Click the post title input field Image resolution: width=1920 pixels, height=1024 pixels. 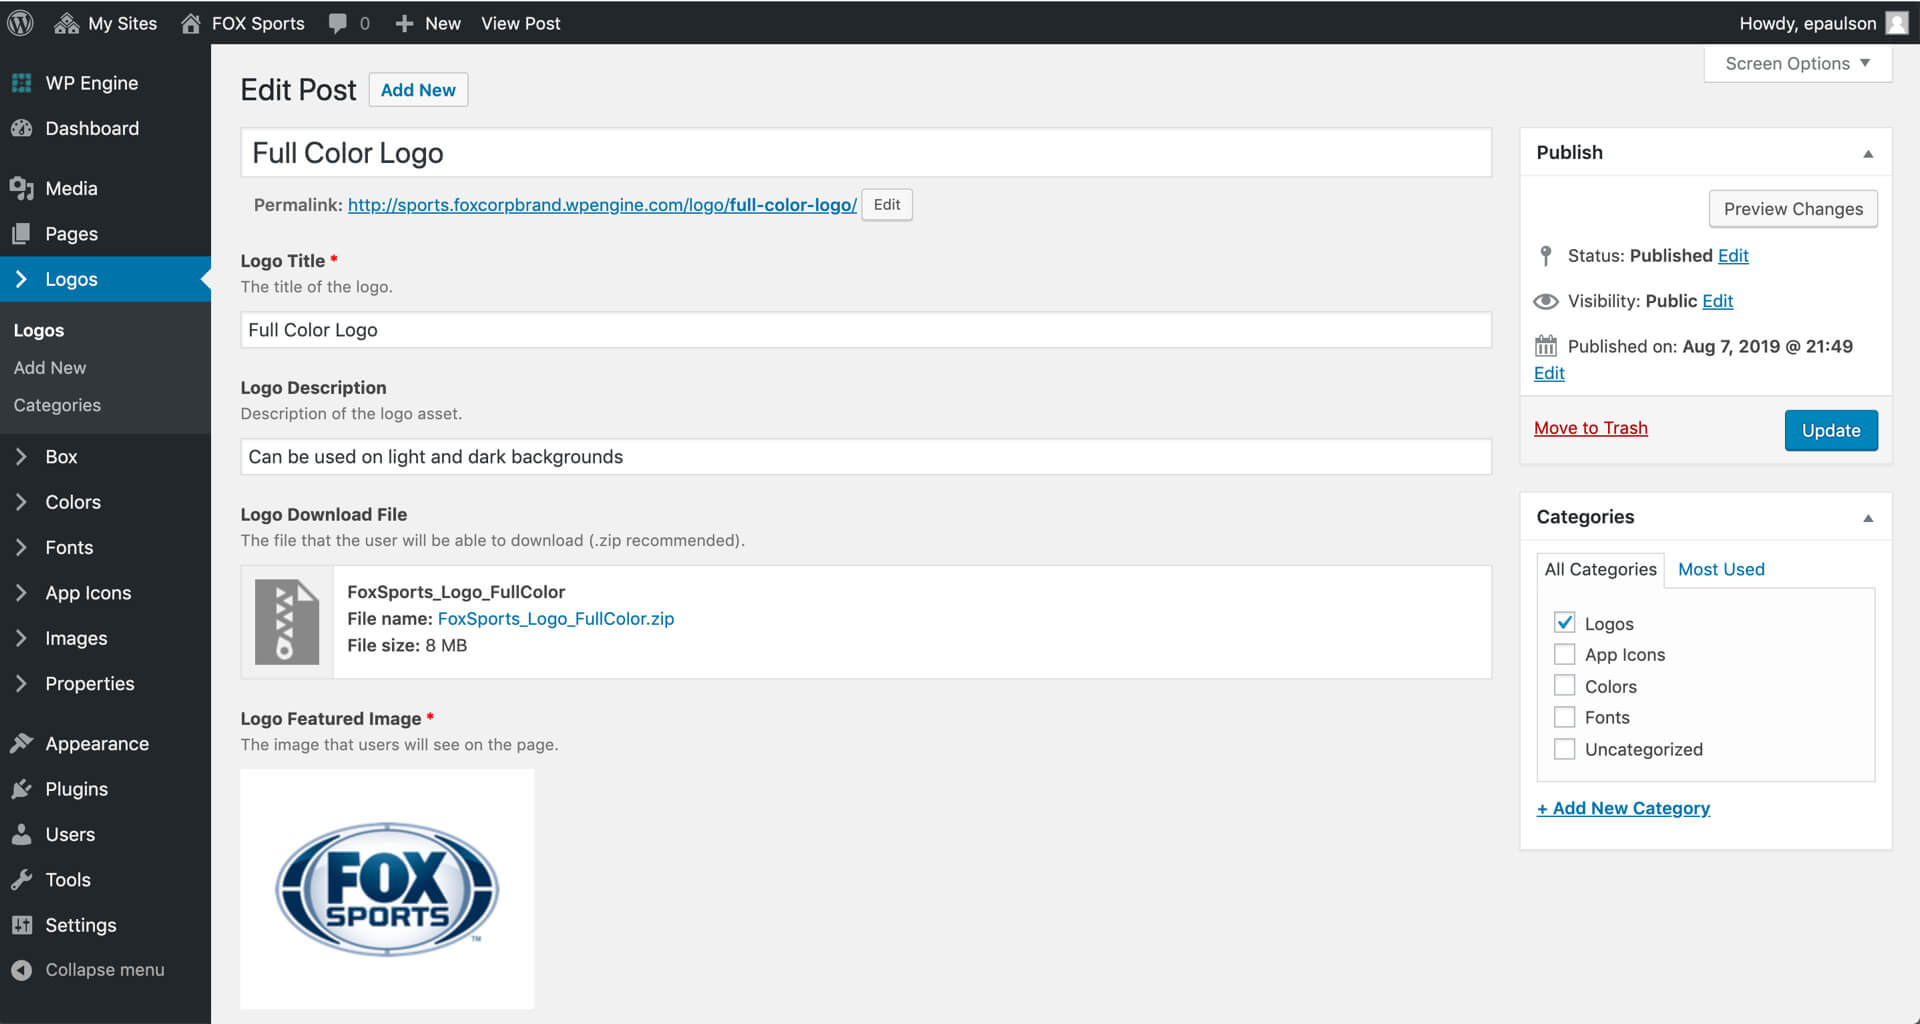(866, 153)
